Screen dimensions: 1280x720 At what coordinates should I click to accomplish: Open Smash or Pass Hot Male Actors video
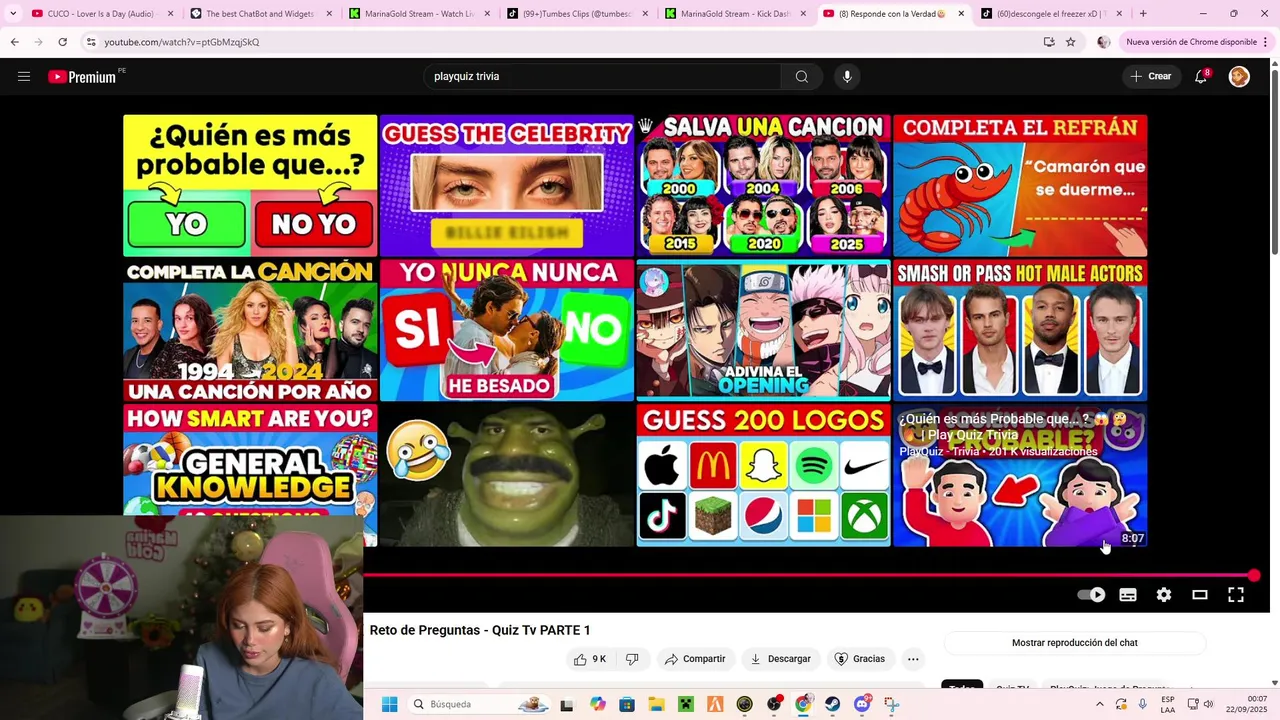click(x=1020, y=330)
